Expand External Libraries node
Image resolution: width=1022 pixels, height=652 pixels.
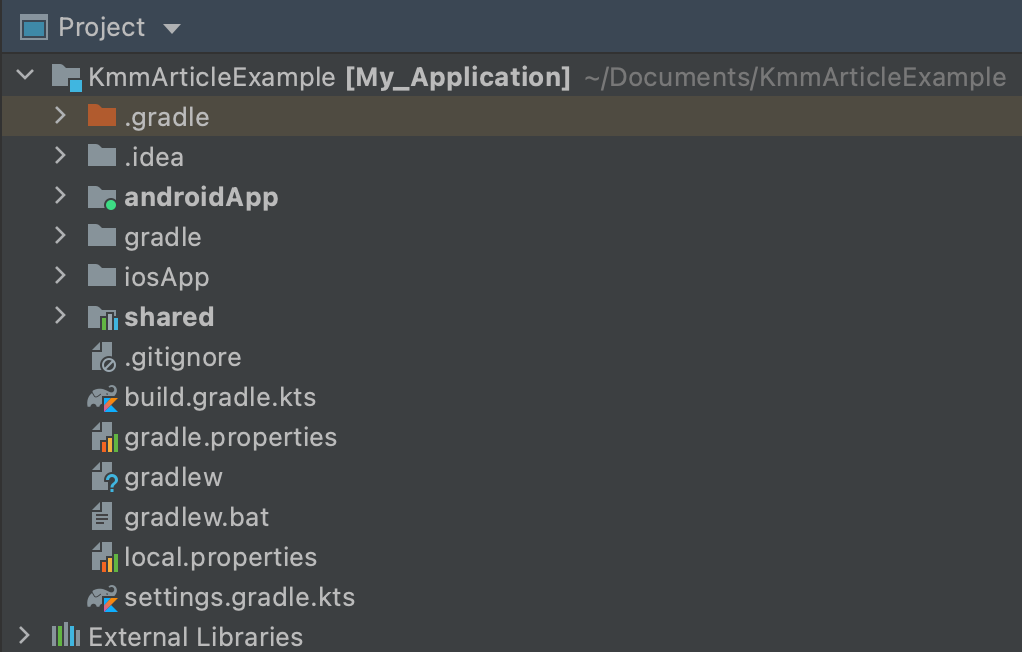click(x=26, y=635)
